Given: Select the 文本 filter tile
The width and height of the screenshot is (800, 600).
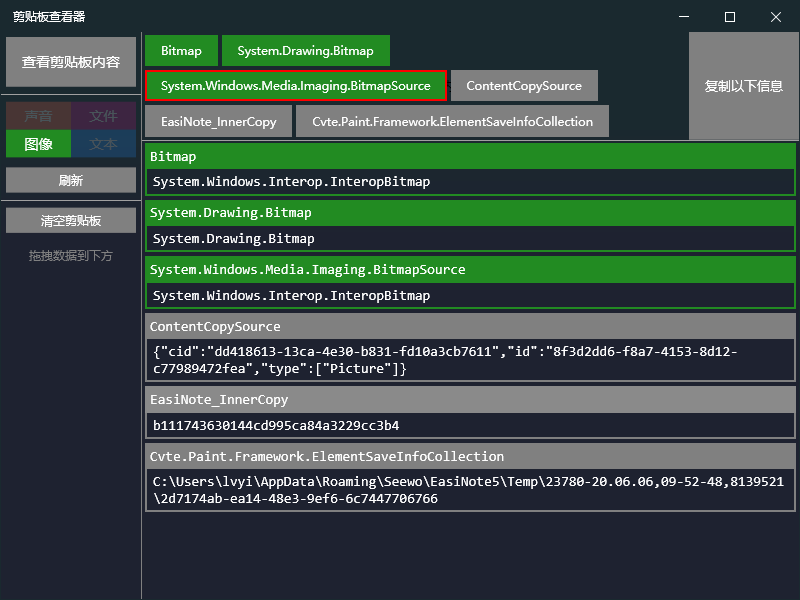Looking at the screenshot, I should click(104, 143).
